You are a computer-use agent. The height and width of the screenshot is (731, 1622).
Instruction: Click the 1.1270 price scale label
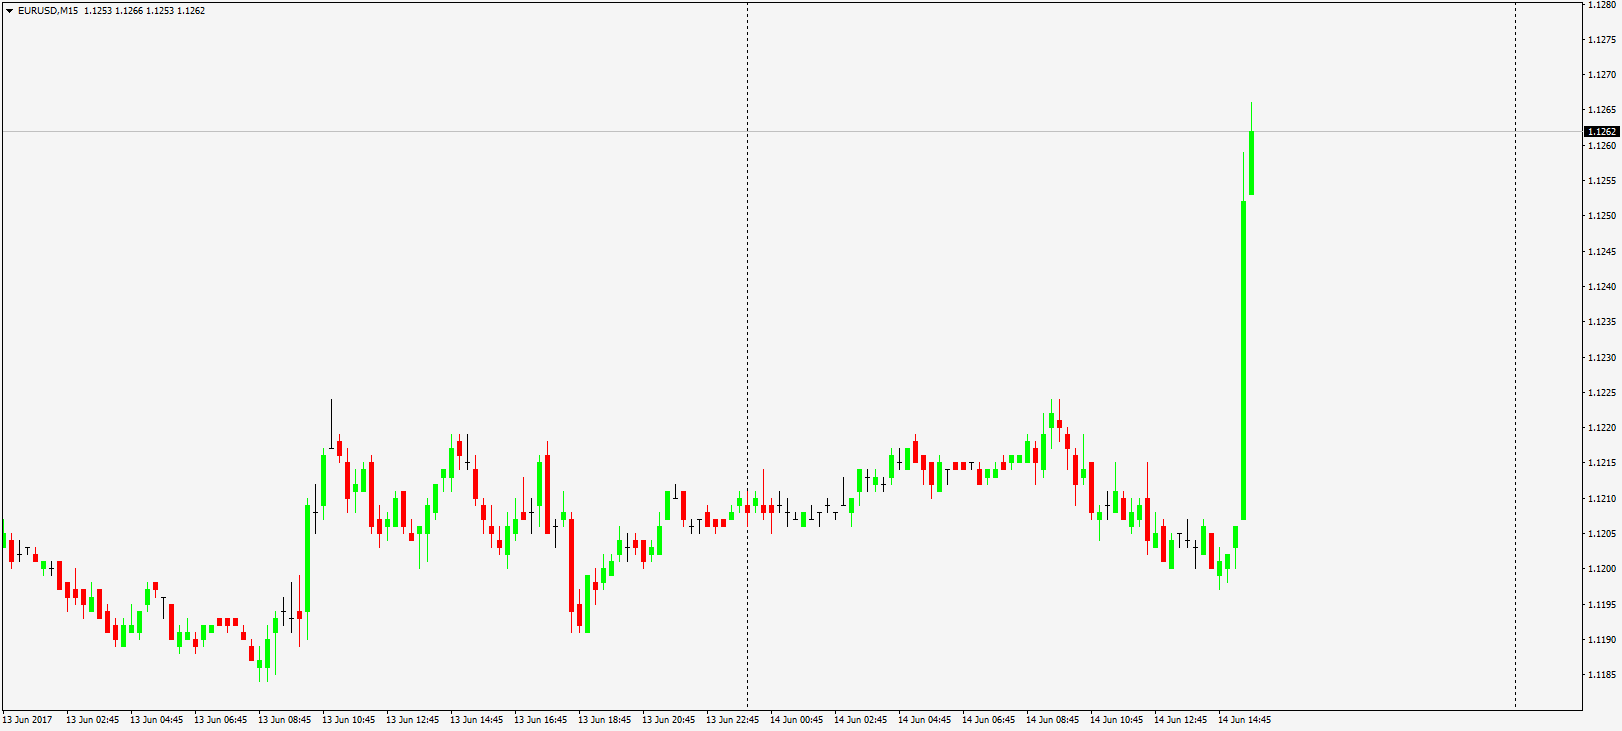(1602, 75)
